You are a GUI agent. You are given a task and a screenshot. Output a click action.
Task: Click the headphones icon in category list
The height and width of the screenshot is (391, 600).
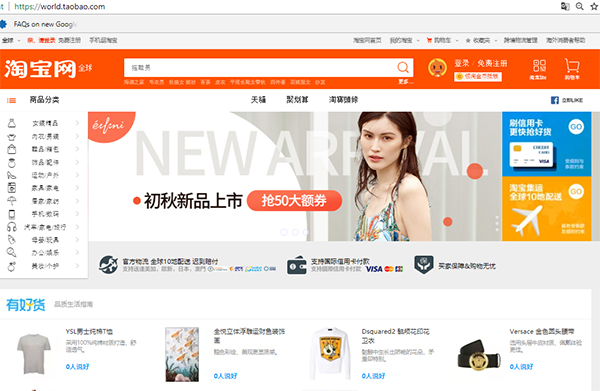(12, 227)
